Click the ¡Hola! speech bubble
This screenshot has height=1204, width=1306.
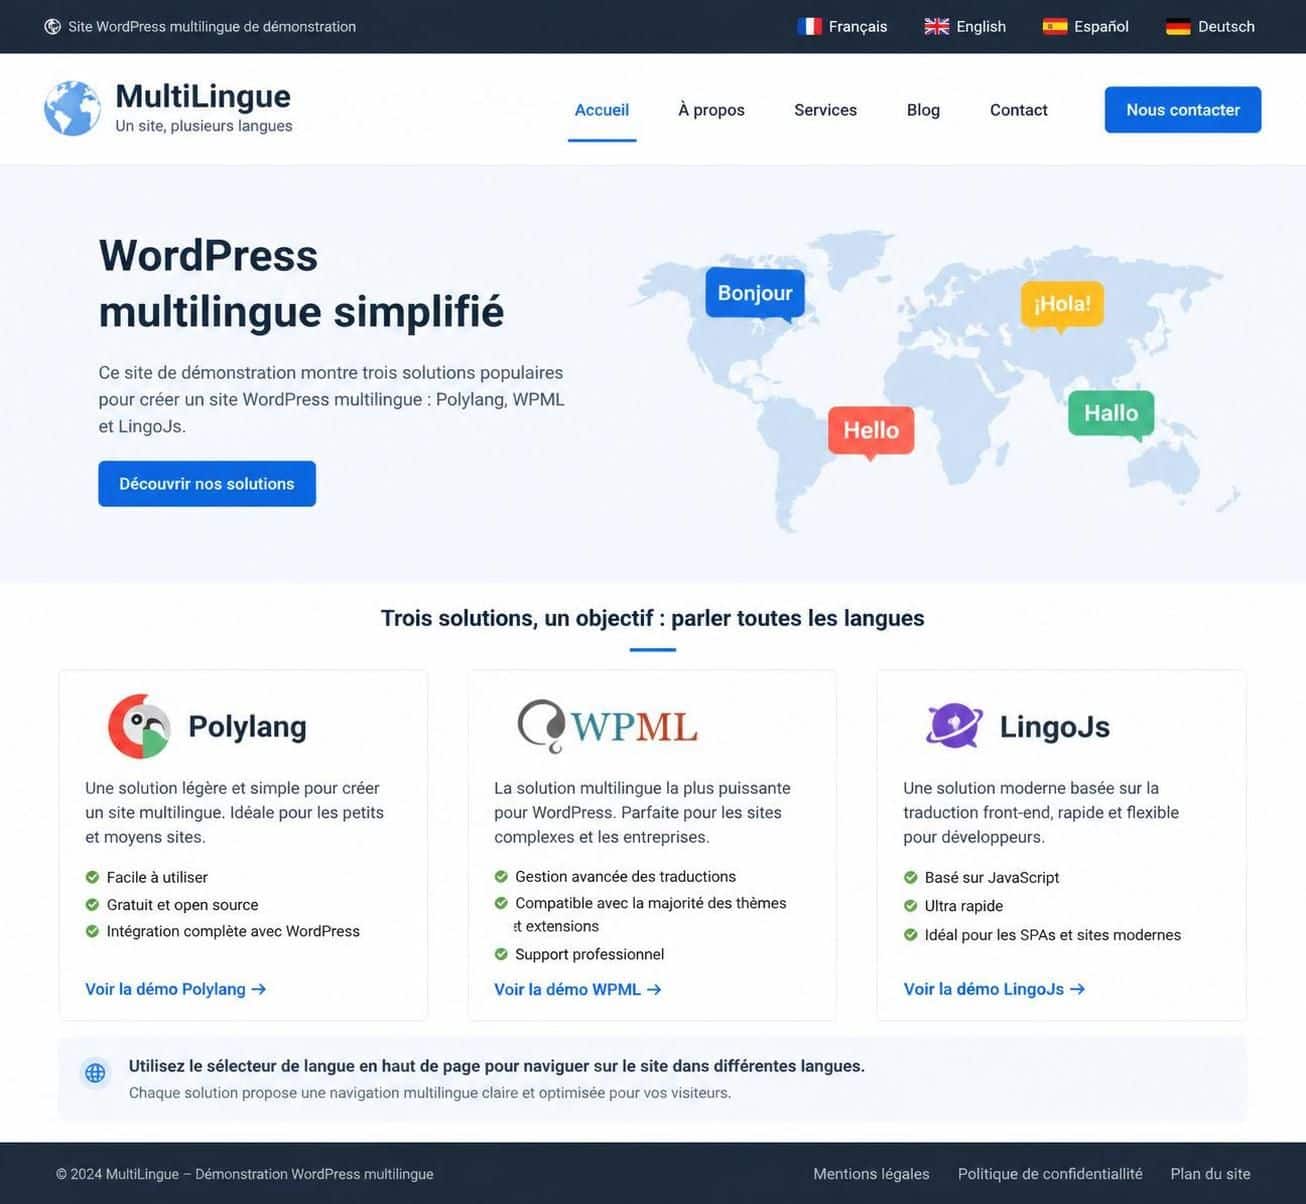pos(1062,305)
